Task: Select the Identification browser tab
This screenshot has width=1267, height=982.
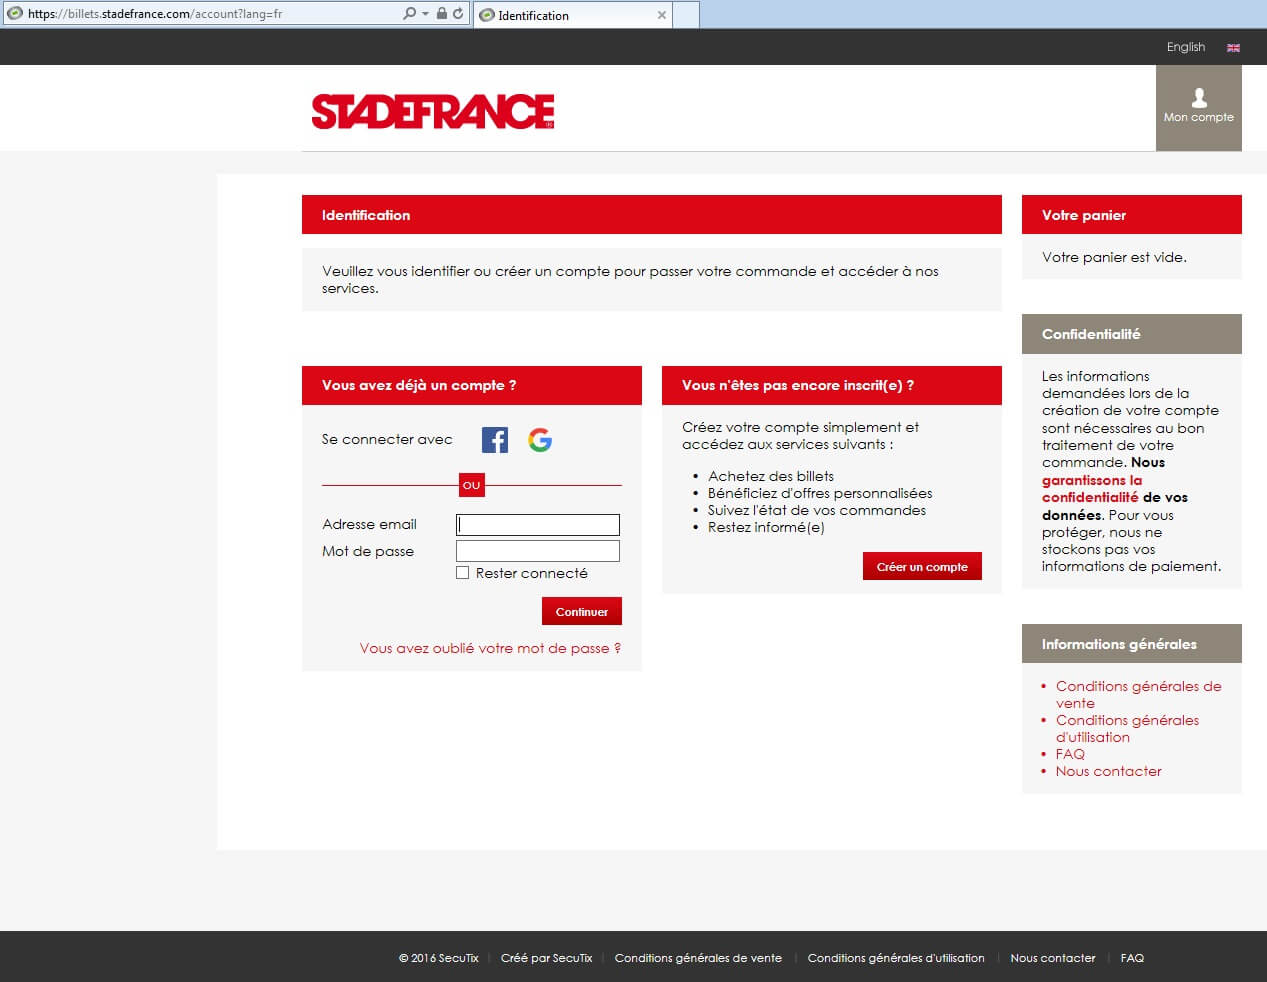Action: 572,15
